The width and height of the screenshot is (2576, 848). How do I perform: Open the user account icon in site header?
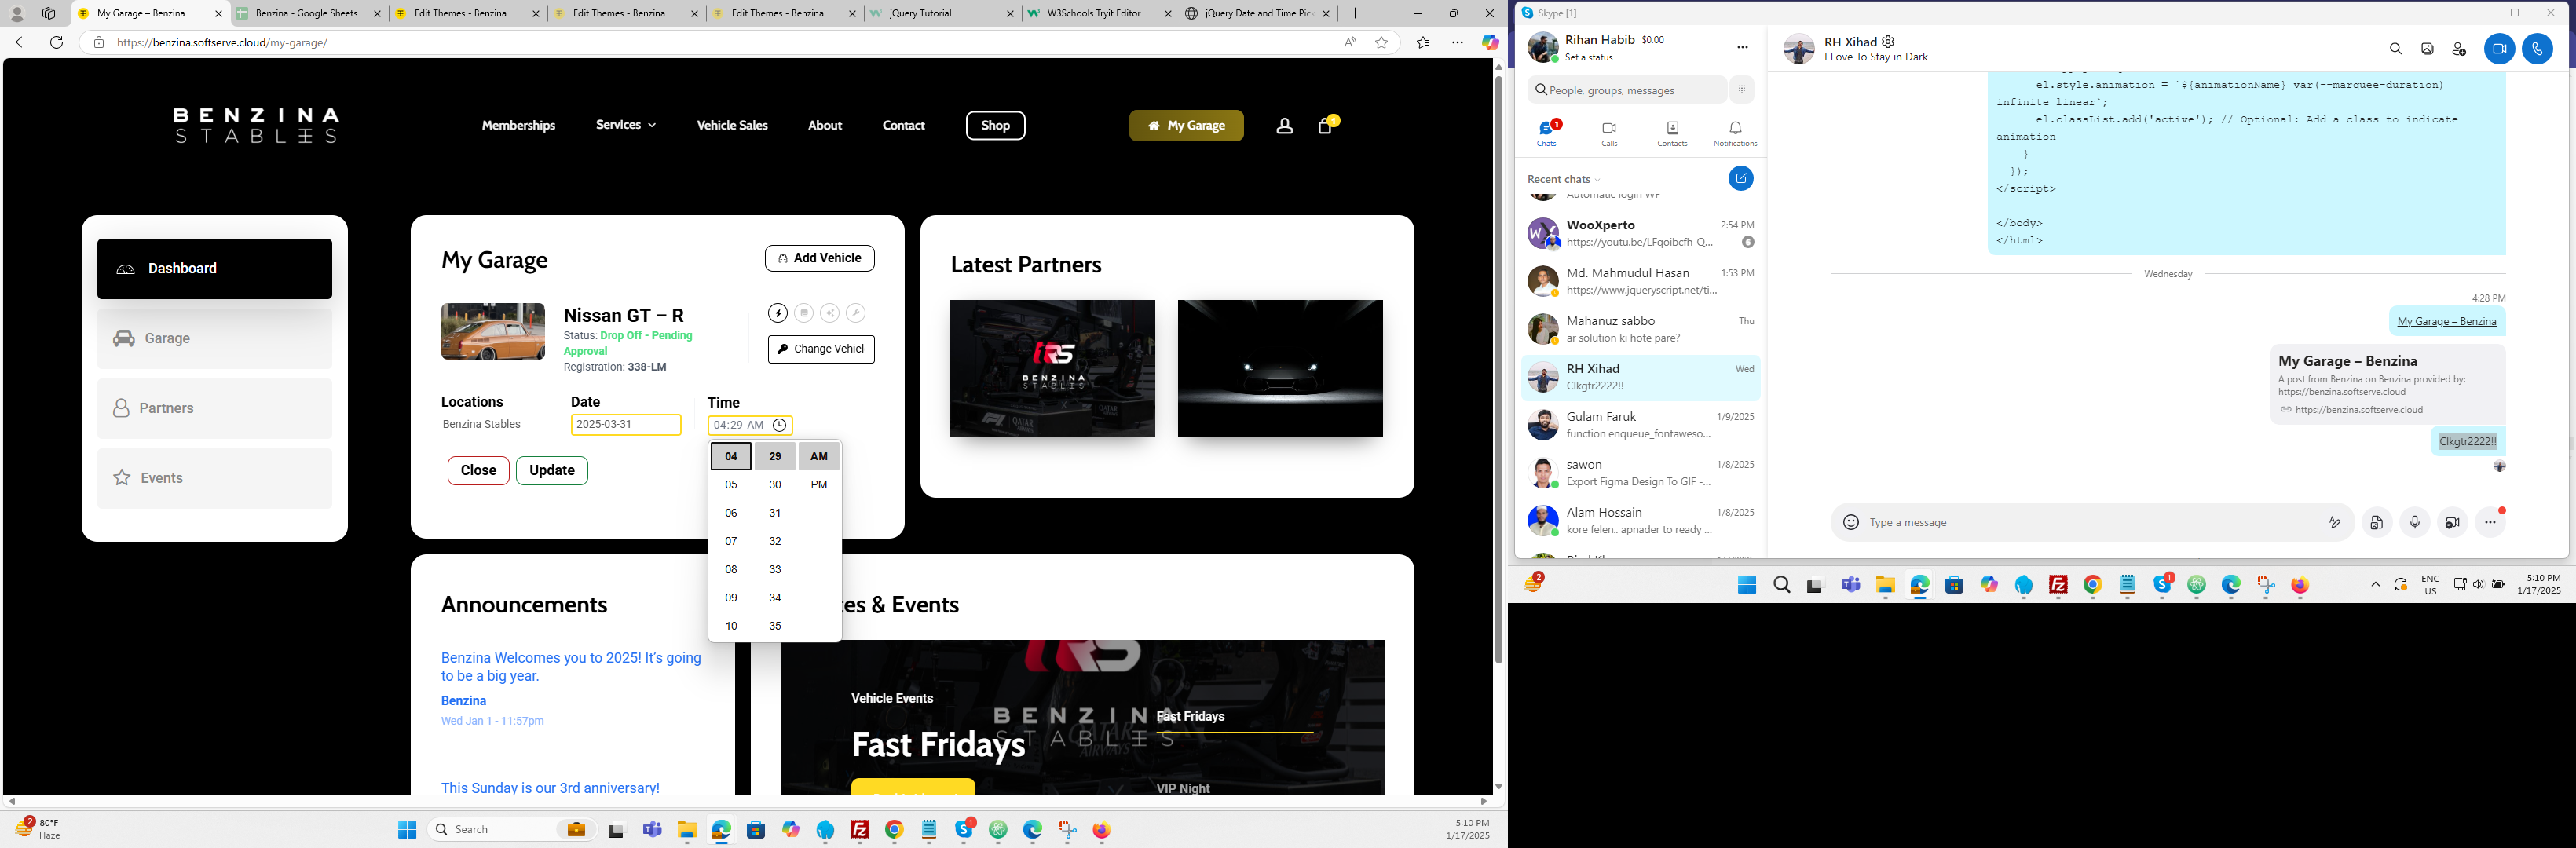1284,126
